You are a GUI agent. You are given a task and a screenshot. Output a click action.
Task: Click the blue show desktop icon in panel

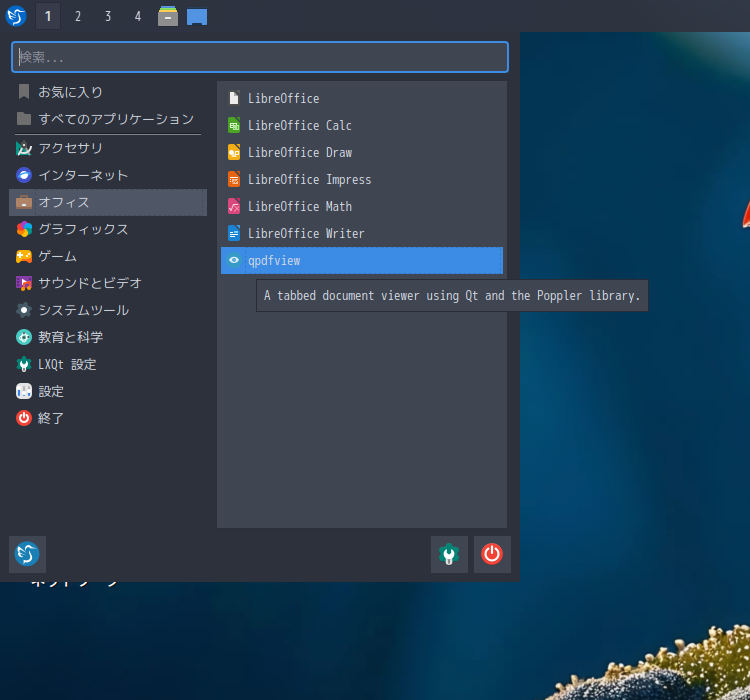click(197, 17)
